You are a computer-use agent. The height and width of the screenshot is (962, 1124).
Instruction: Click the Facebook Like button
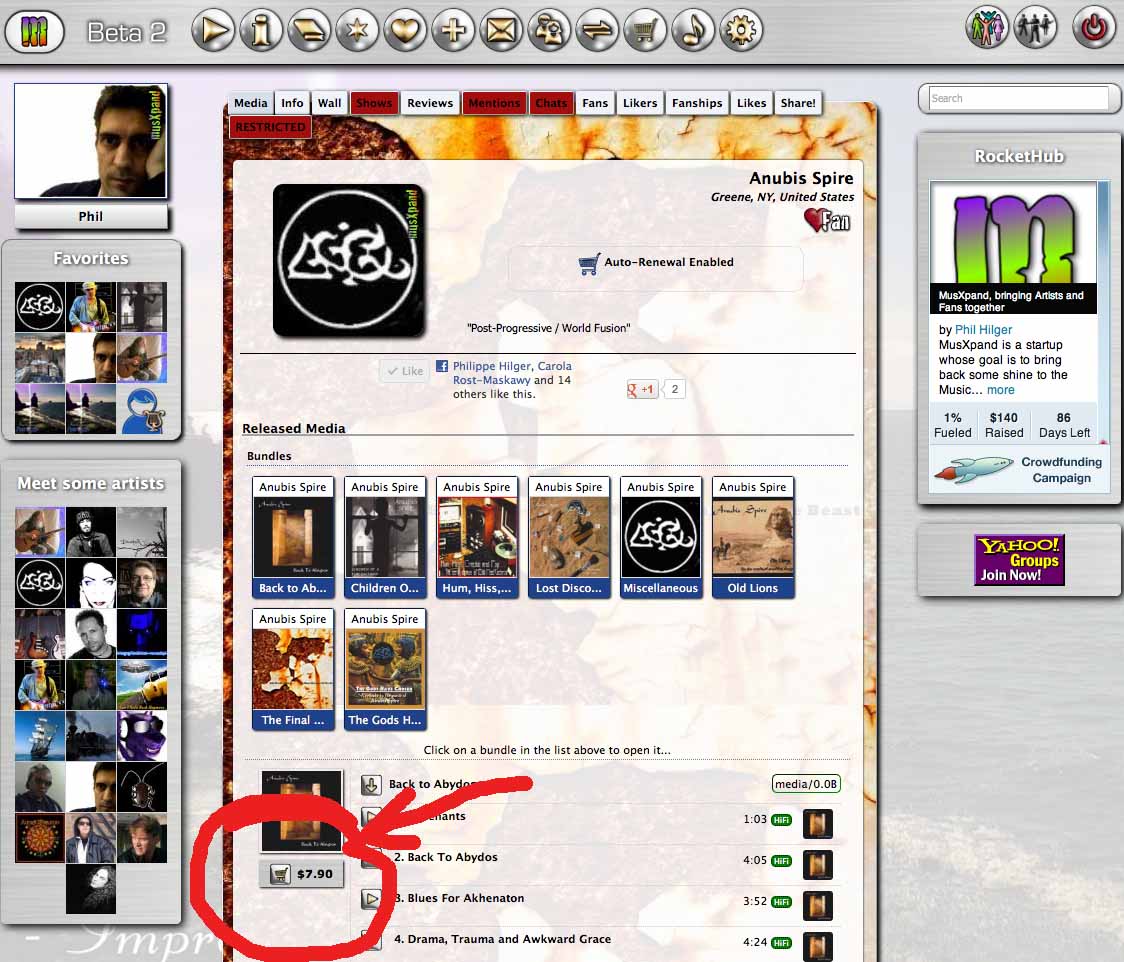[404, 371]
